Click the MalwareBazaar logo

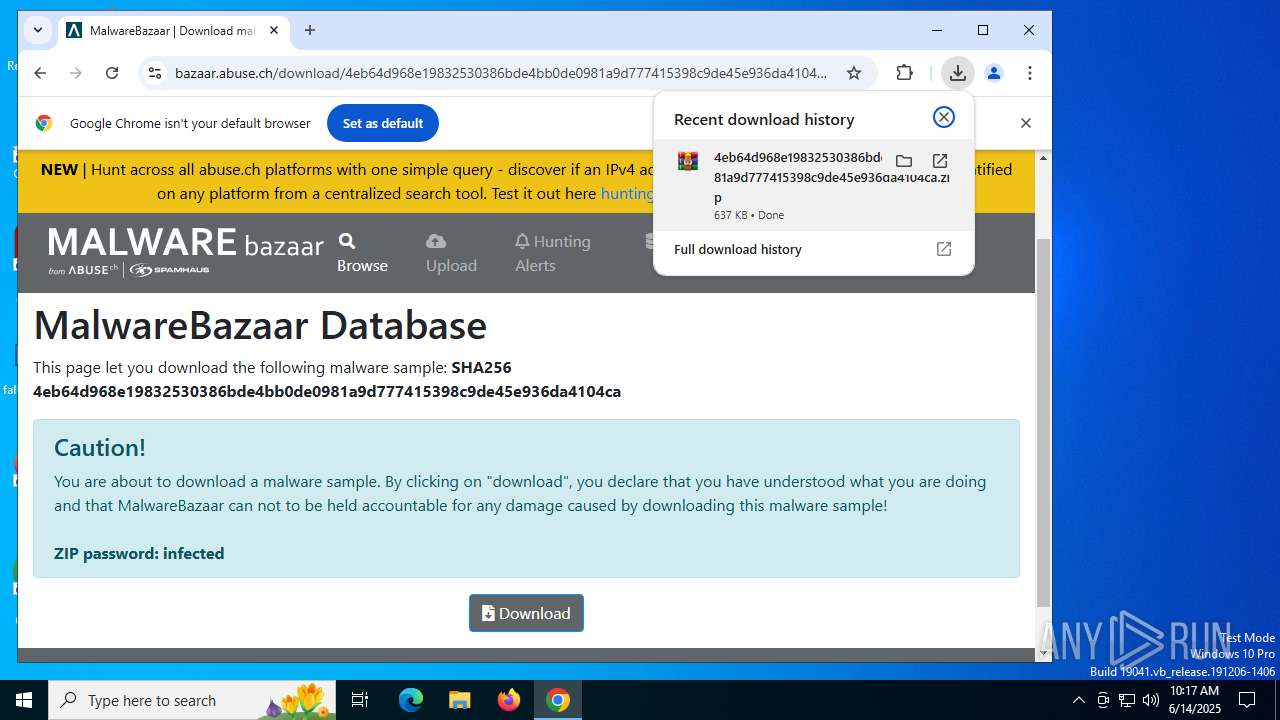(186, 252)
